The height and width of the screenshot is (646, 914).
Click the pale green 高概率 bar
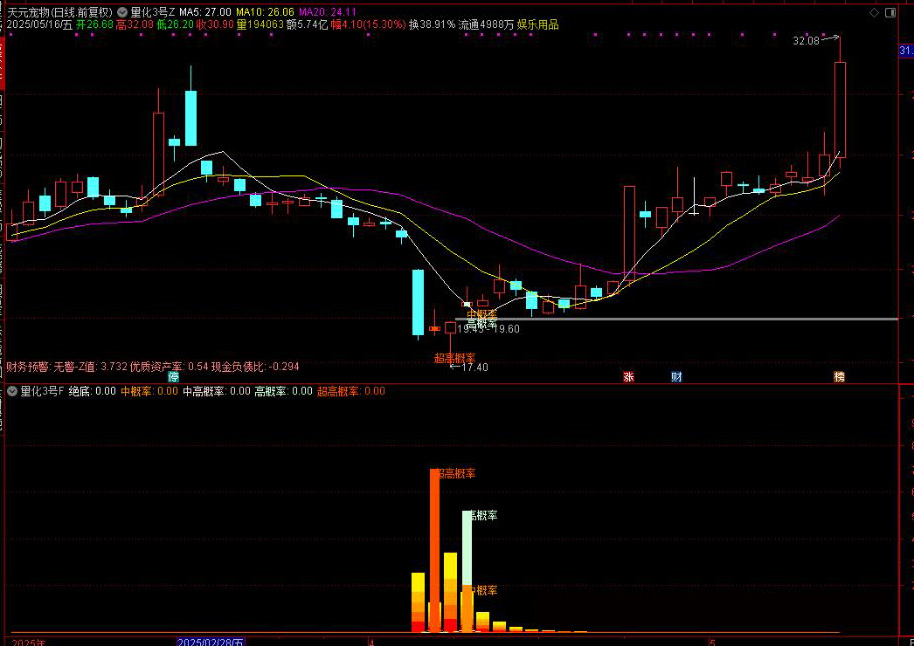[x=467, y=545]
